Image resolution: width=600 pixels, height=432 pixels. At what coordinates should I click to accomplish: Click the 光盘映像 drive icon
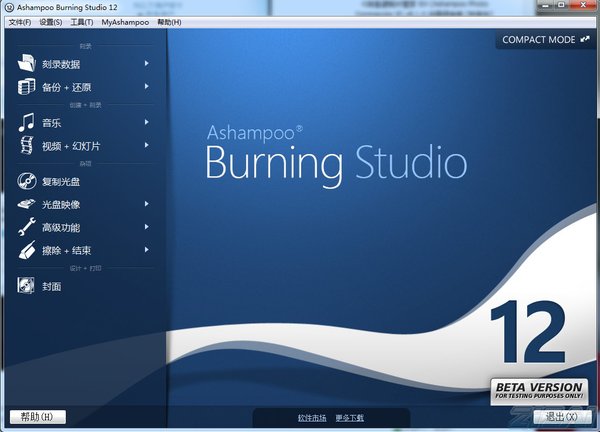click(x=27, y=204)
